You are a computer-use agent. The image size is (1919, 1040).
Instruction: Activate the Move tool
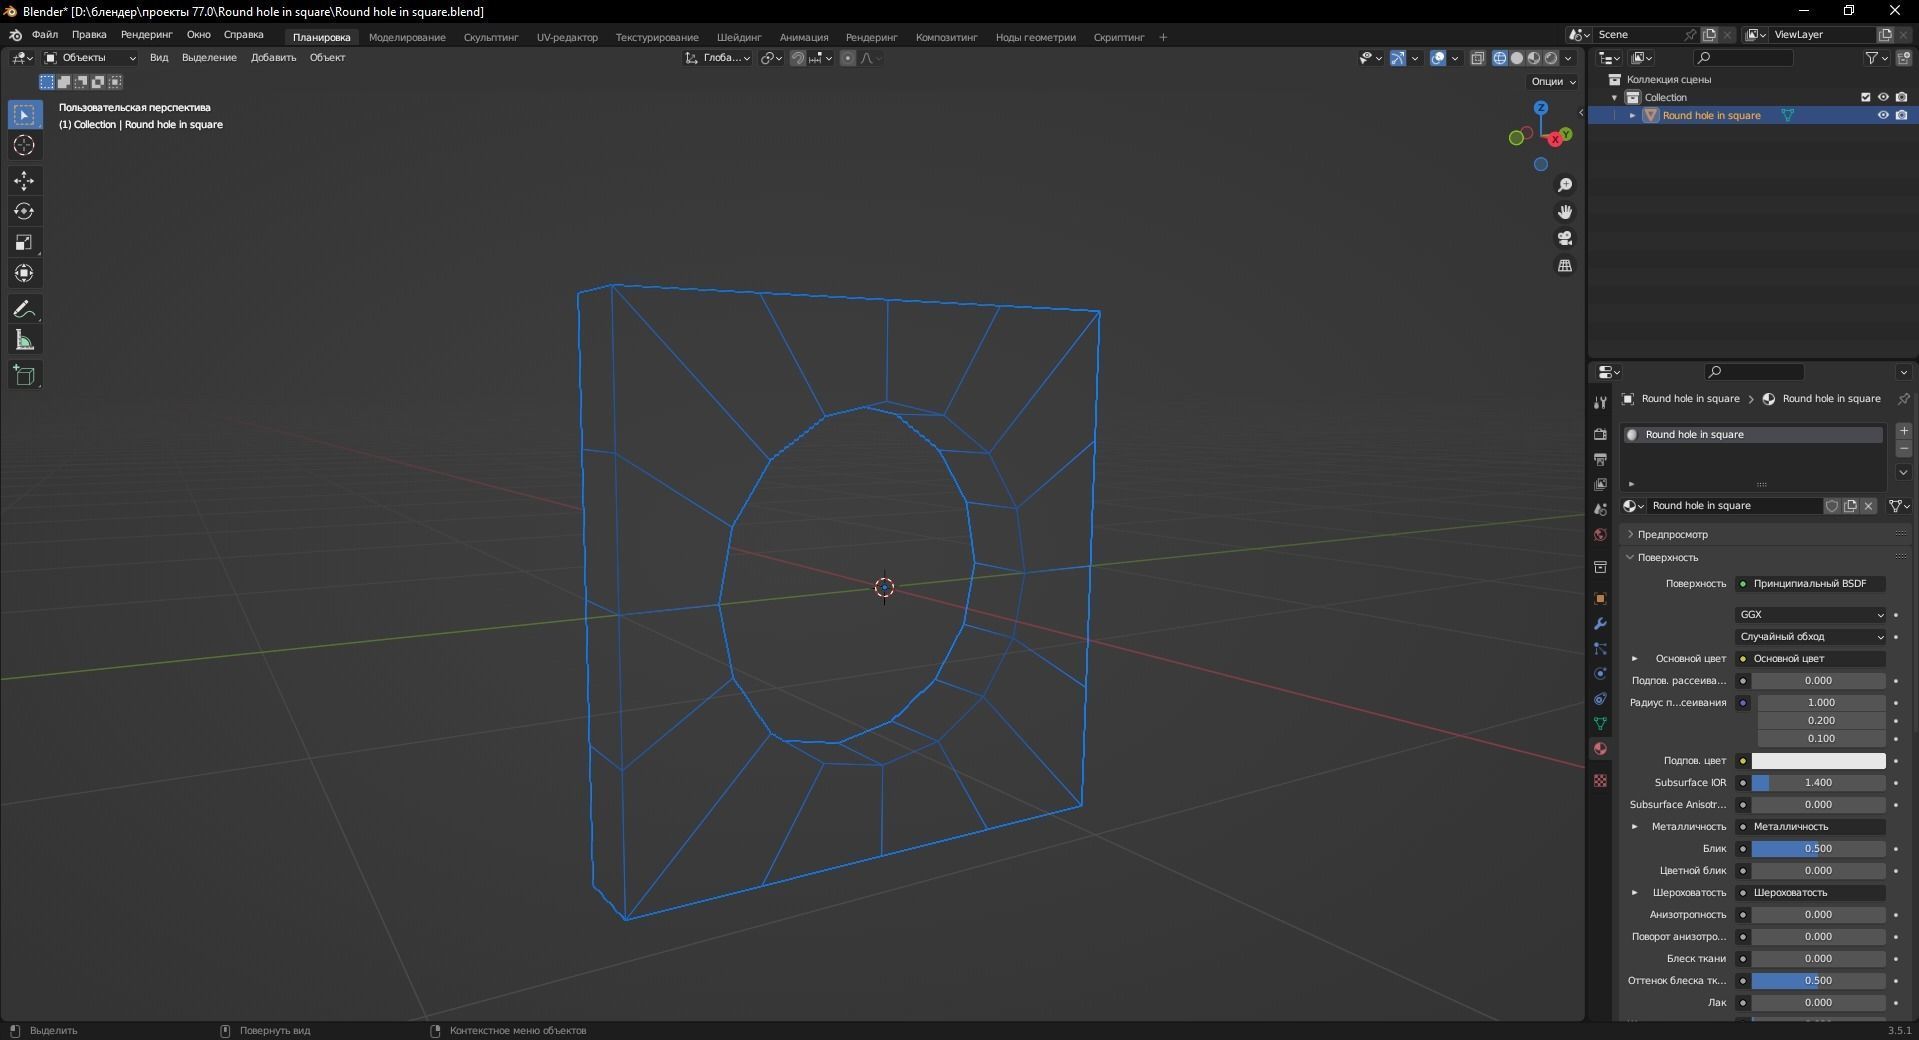coord(24,181)
